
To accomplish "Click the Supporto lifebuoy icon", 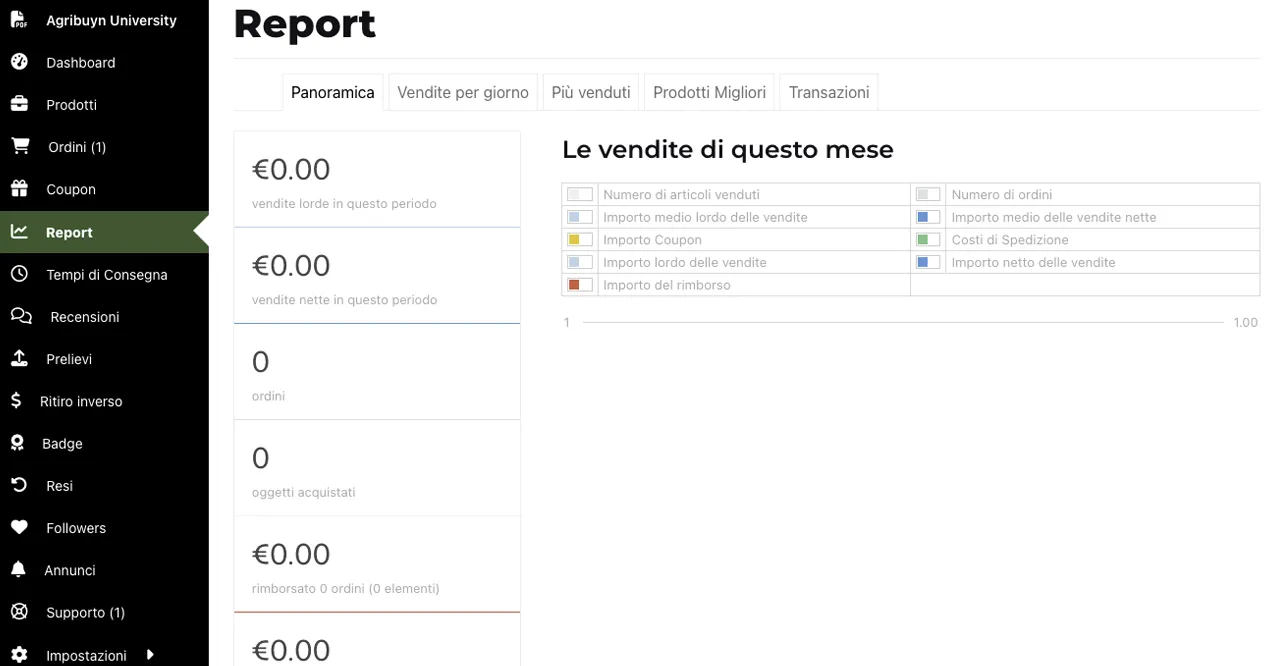I will [19, 612].
